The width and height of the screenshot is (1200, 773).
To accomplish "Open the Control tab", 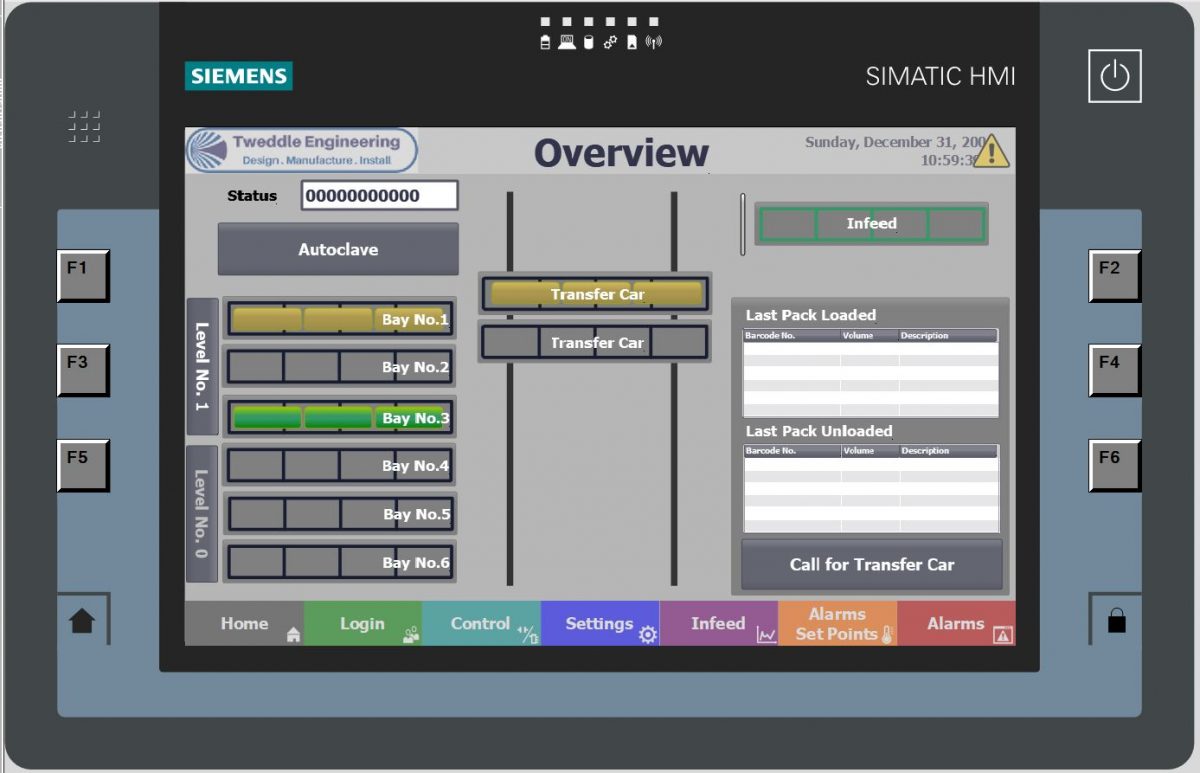I will (481, 623).
